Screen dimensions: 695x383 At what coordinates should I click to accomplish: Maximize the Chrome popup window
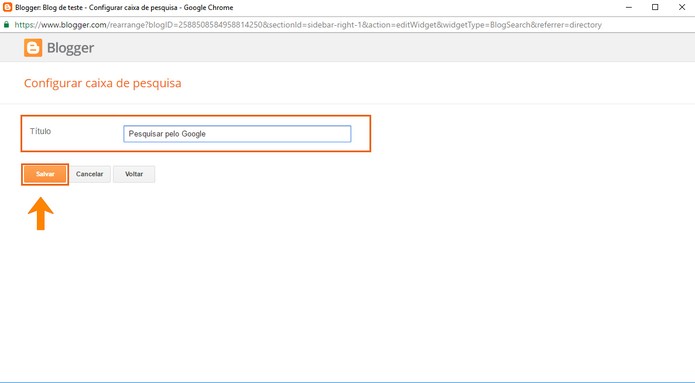coord(655,7)
